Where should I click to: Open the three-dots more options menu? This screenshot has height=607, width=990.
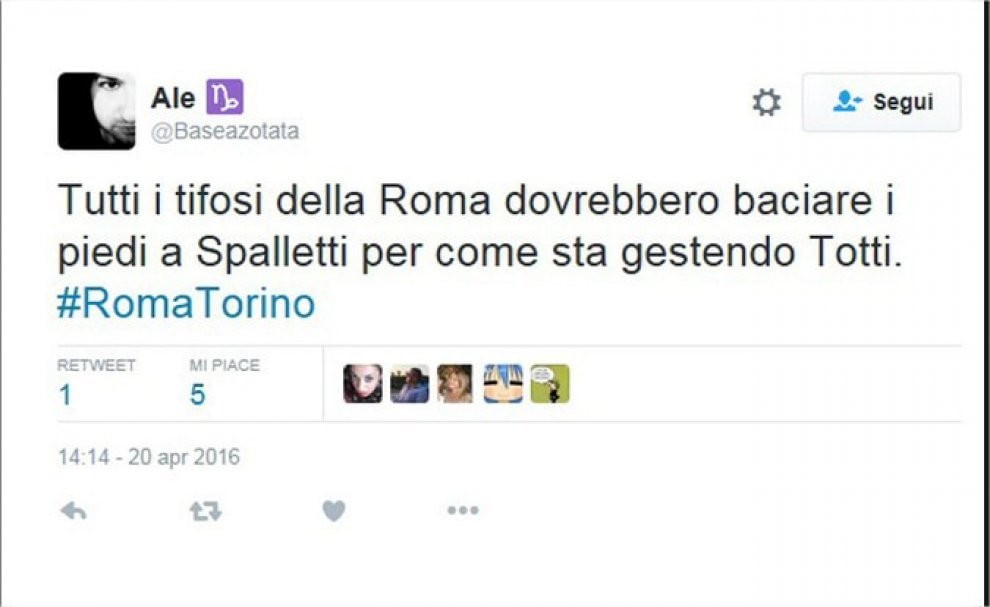click(463, 510)
